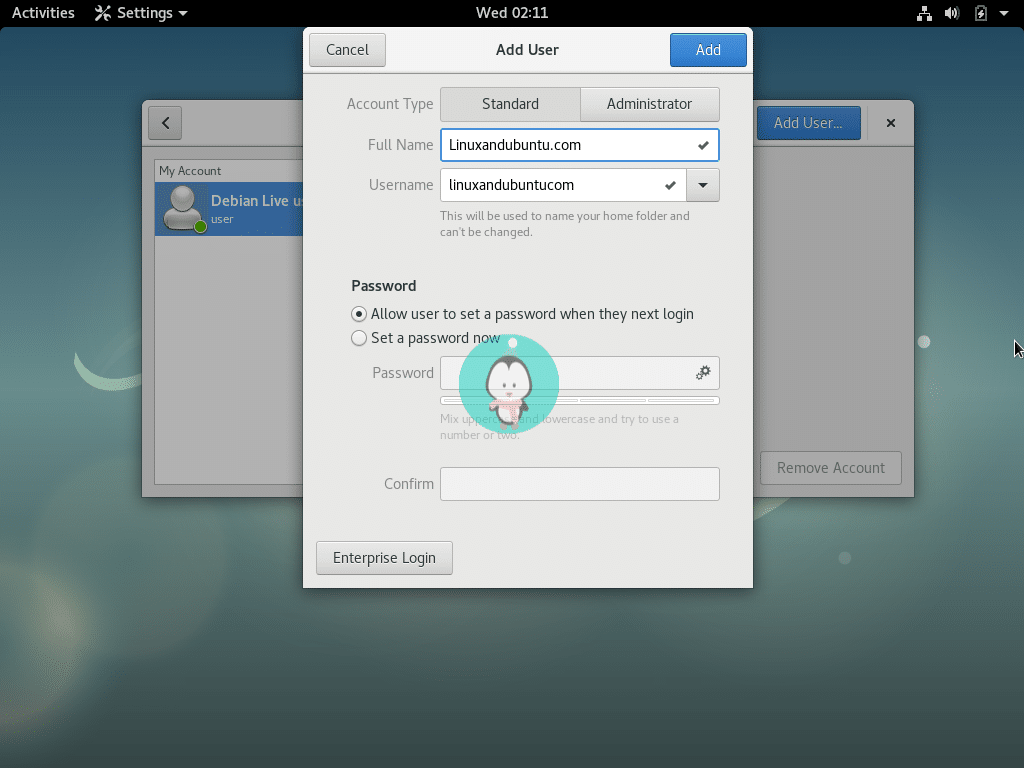Select Administrator account type
Viewport: 1024px width, 768px height.
point(649,104)
